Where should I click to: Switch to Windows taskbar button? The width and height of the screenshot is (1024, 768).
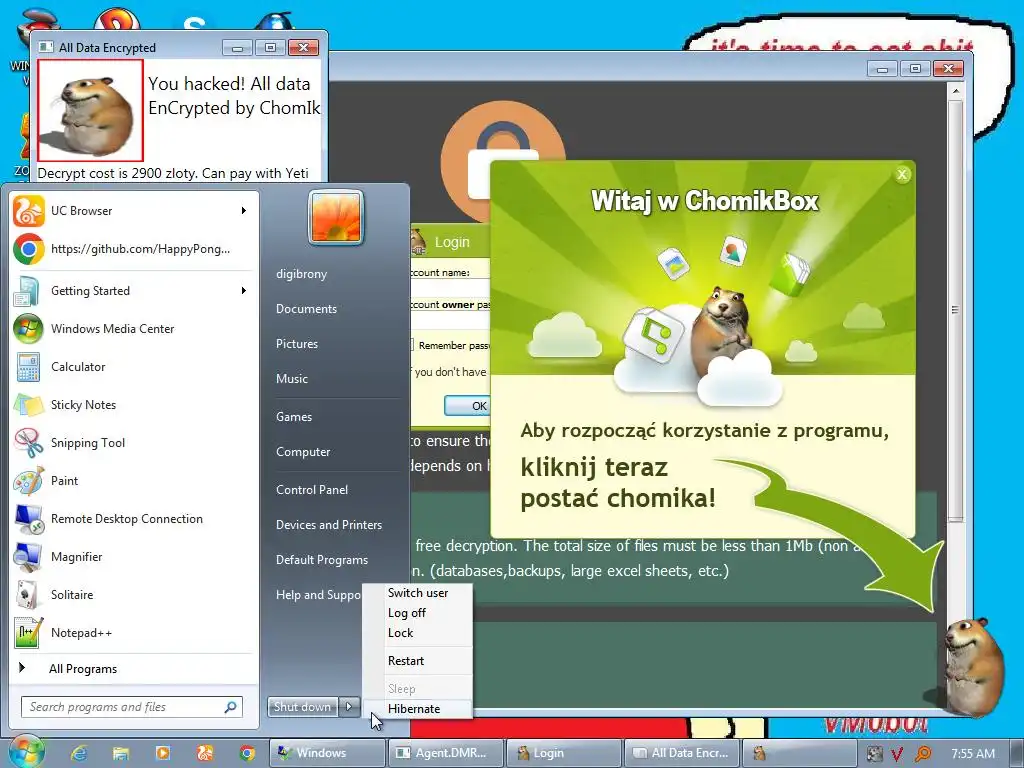point(327,753)
